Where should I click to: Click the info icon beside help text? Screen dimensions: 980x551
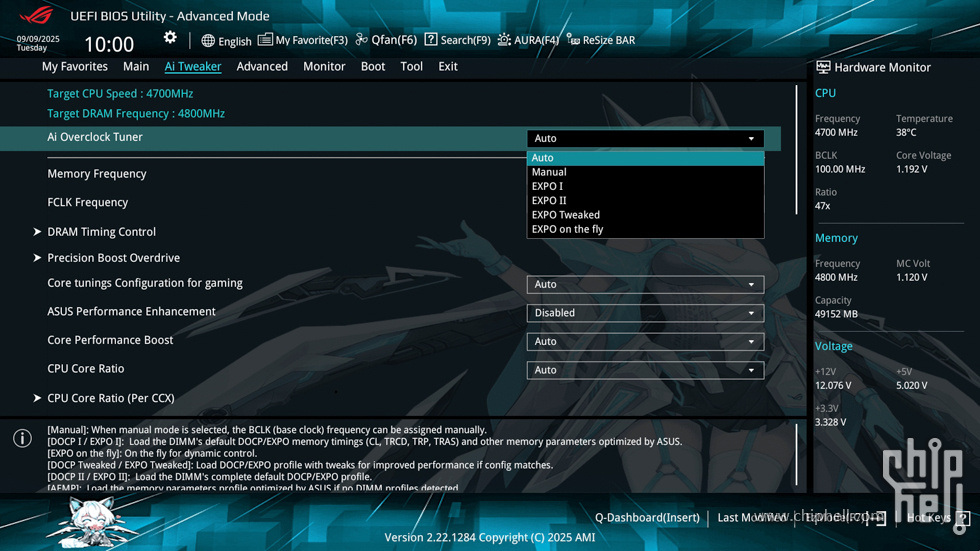coord(22,439)
